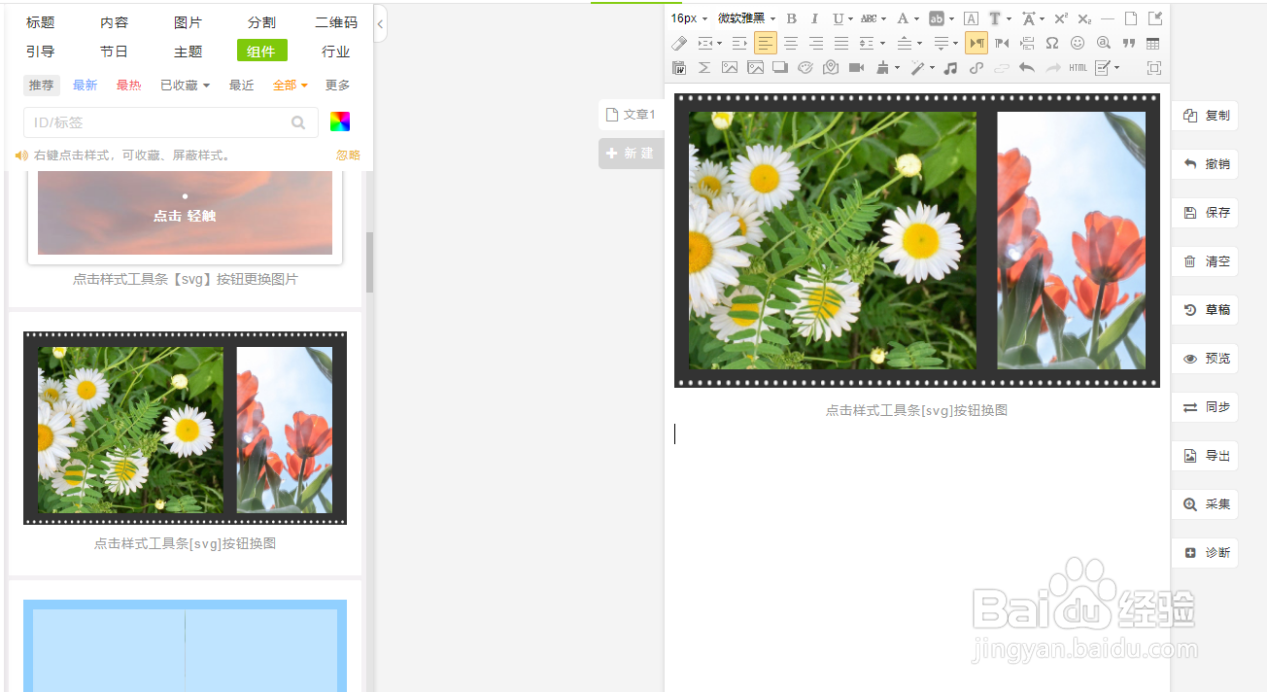Apply superscript formatting
Viewport: 1267px width, 692px height.
[x=1060, y=18]
